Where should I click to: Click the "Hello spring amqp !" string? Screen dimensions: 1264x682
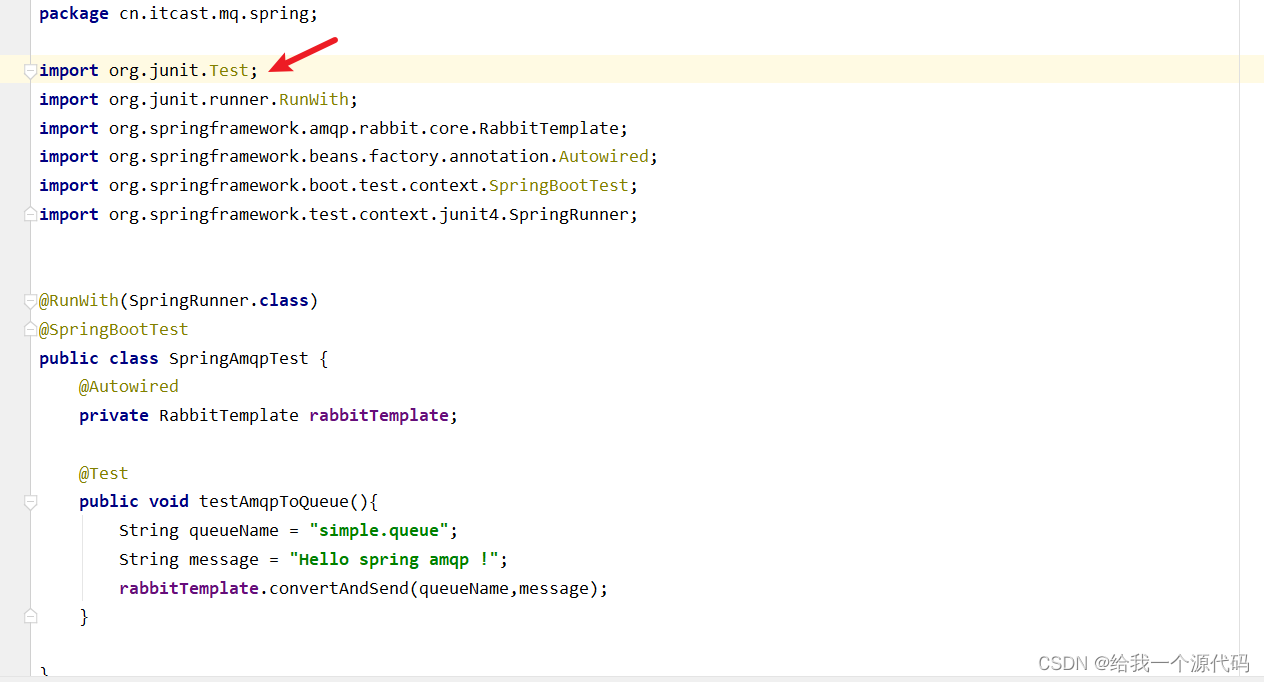394,559
